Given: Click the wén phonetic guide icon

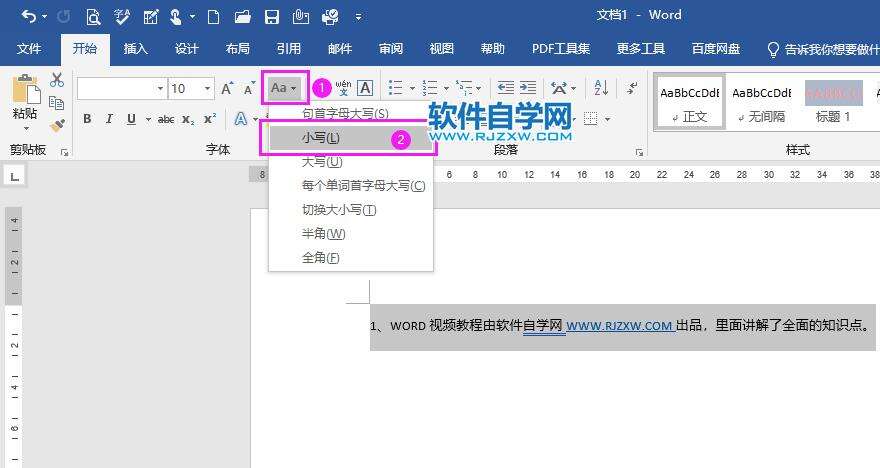Looking at the screenshot, I should point(343,88).
